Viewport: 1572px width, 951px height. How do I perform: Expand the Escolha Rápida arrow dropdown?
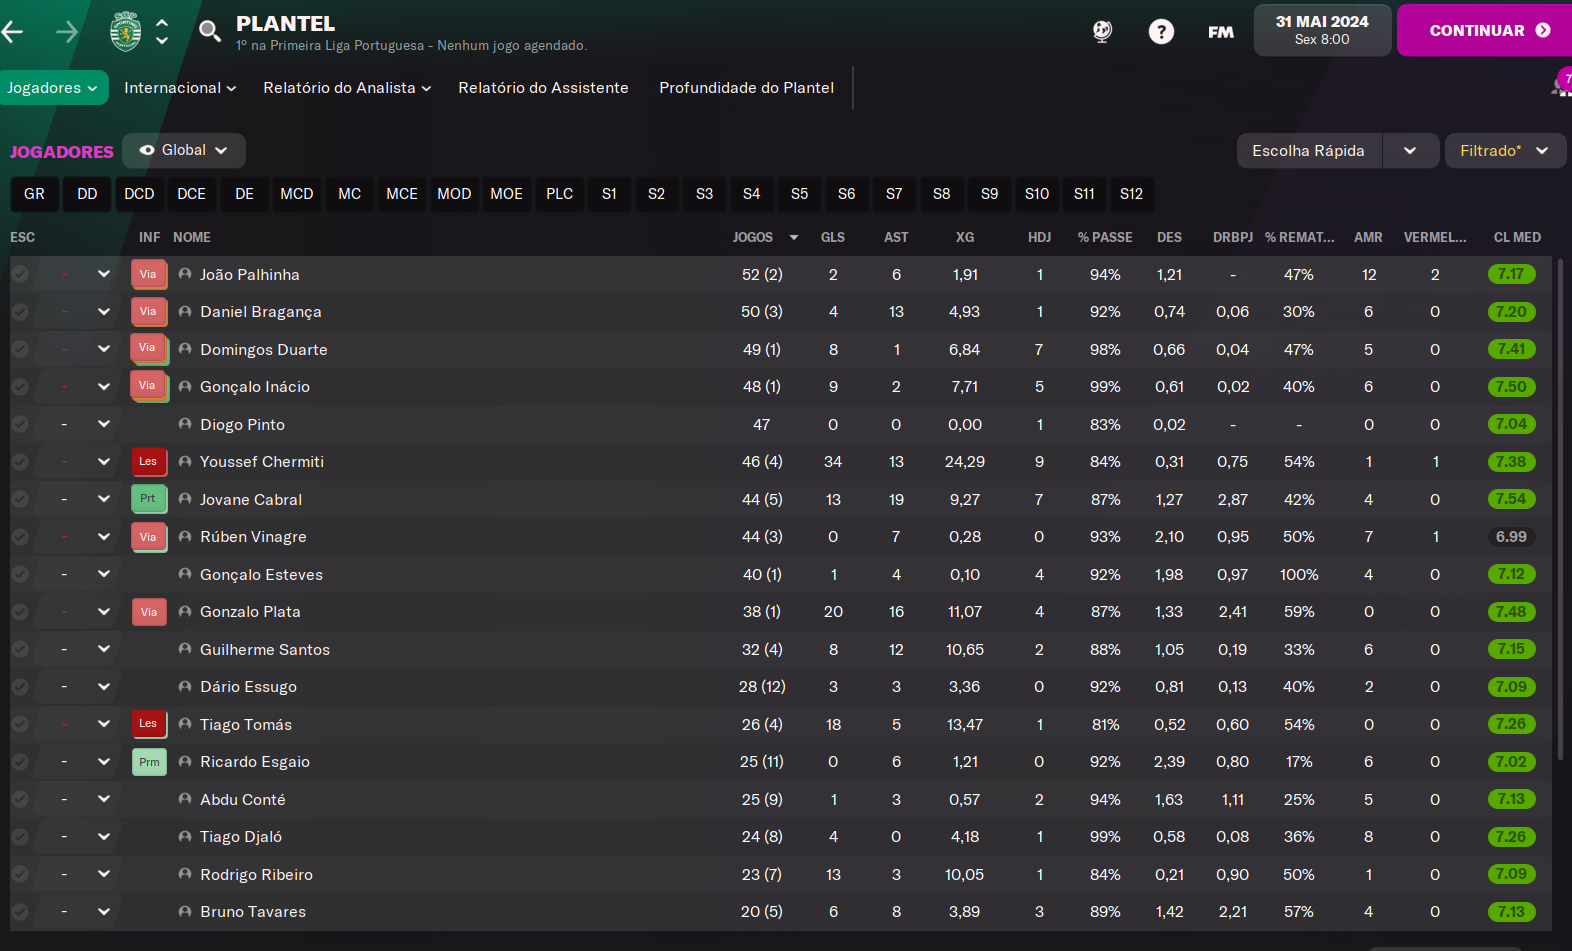1410,151
